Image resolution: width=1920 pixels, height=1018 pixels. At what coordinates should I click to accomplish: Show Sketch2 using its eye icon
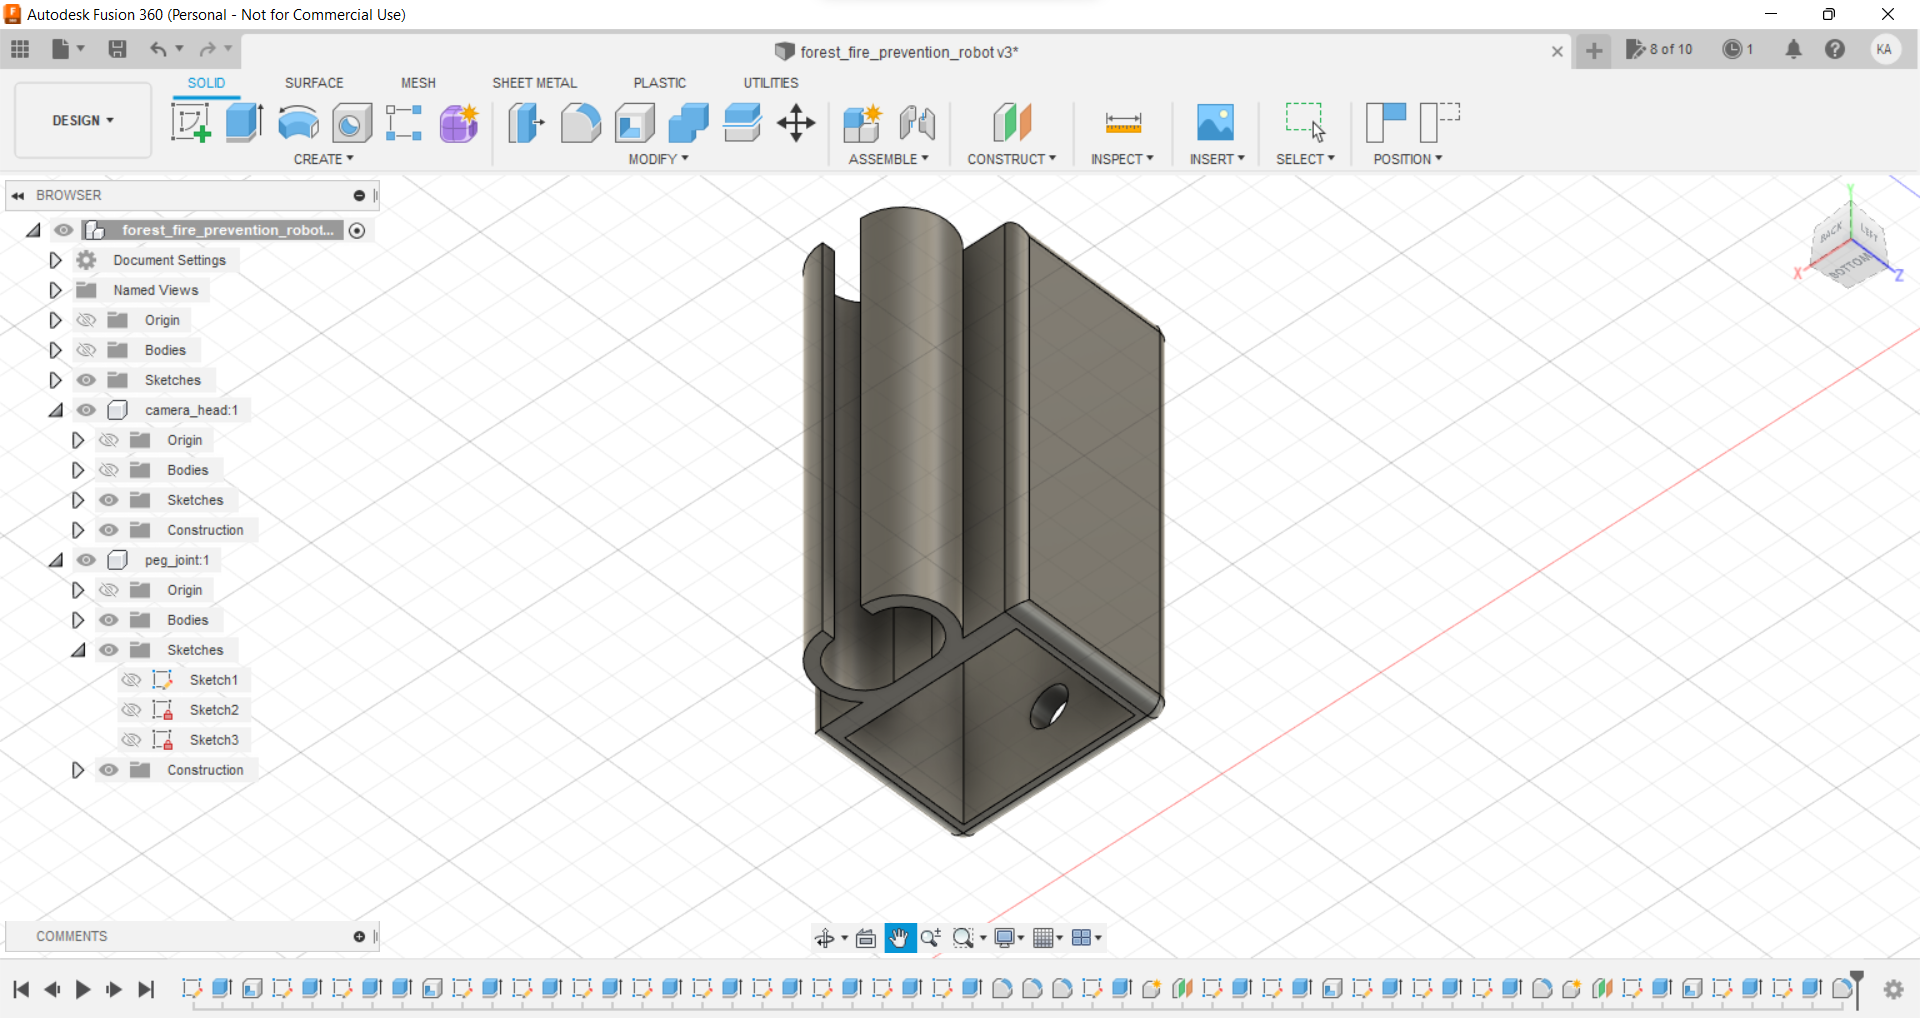point(131,710)
